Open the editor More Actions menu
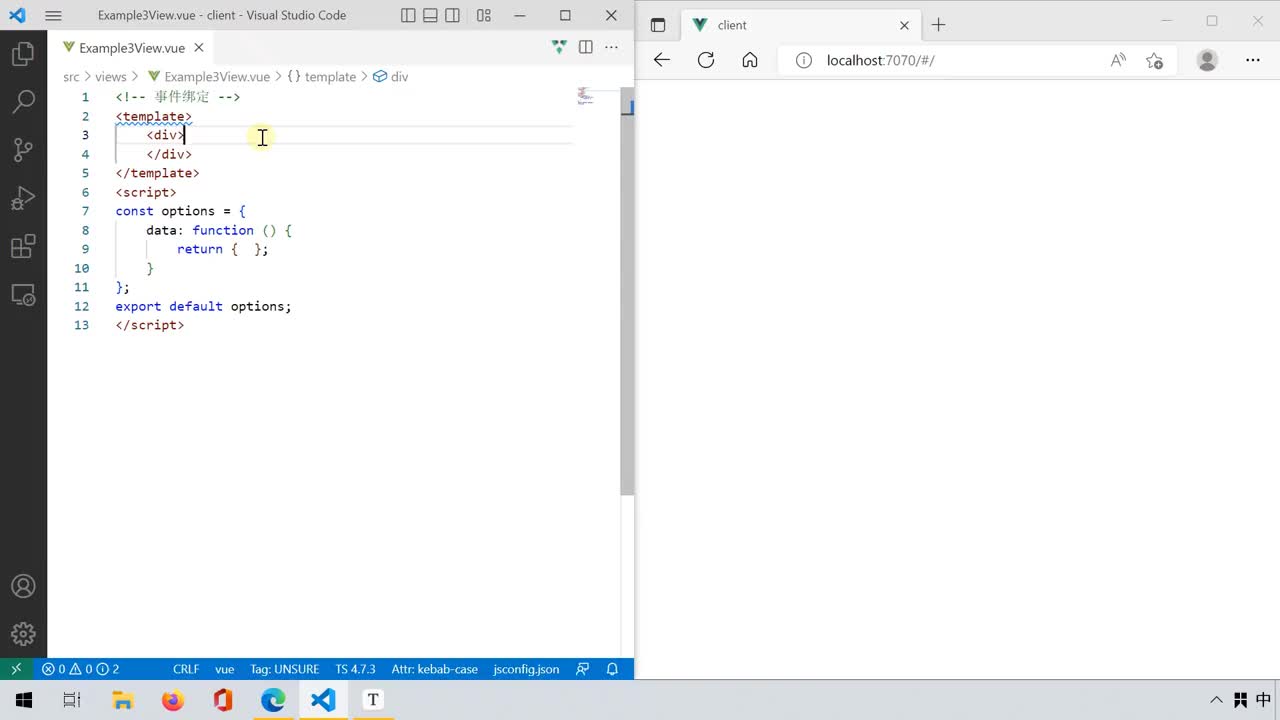The image size is (1280, 720). (x=612, y=47)
